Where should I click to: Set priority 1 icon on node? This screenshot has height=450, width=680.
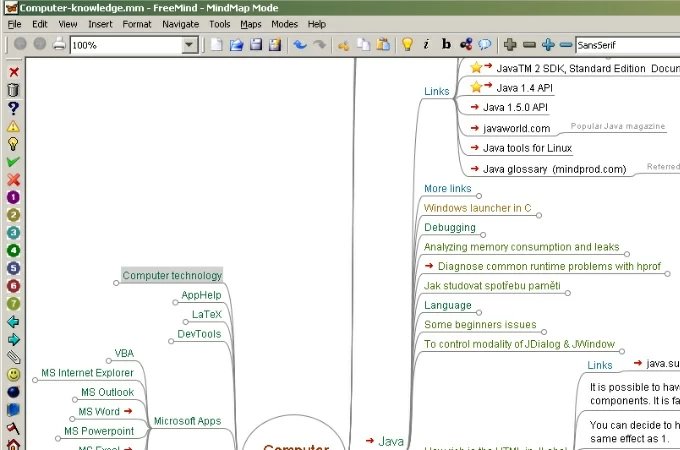(x=13, y=197)
